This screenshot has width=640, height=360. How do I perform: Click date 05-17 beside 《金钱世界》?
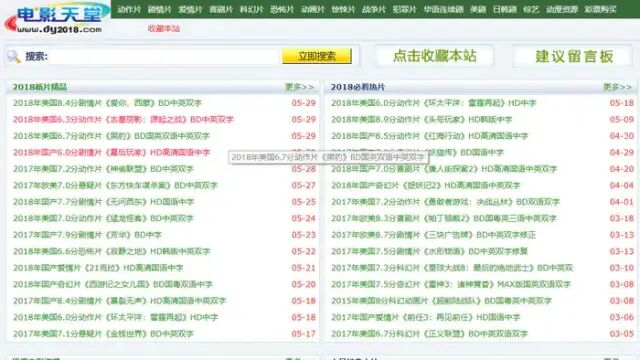[x=303, y=333]
